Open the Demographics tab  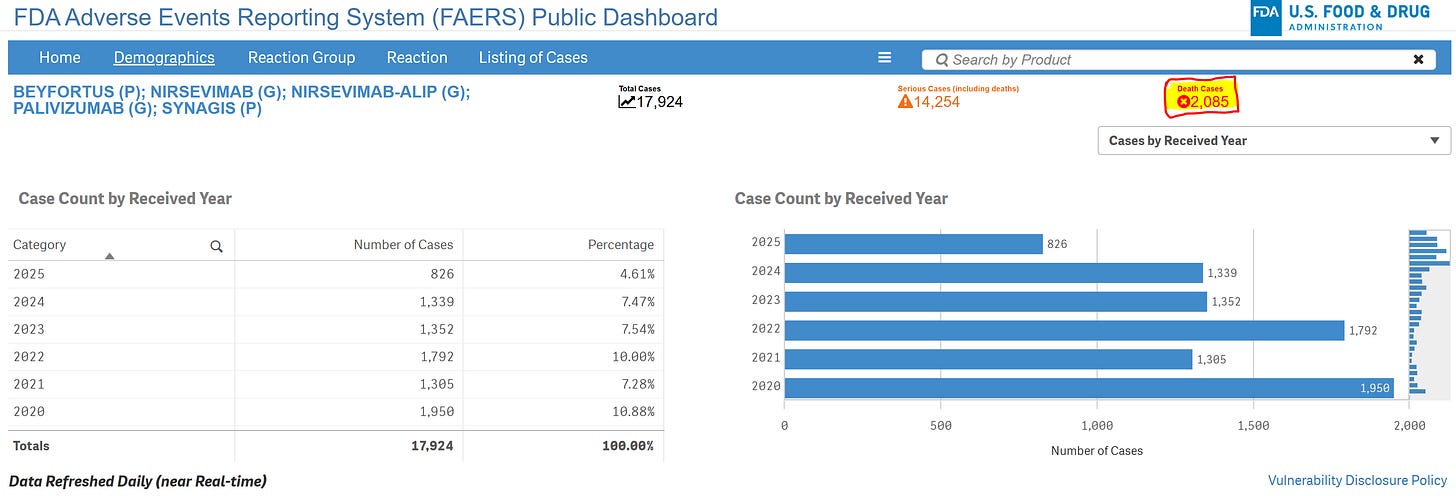point(164,58)
